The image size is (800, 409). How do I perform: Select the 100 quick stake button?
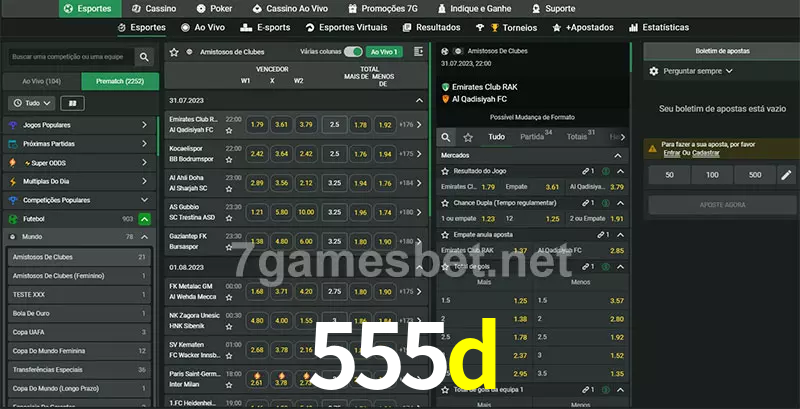tap(711, 175)
